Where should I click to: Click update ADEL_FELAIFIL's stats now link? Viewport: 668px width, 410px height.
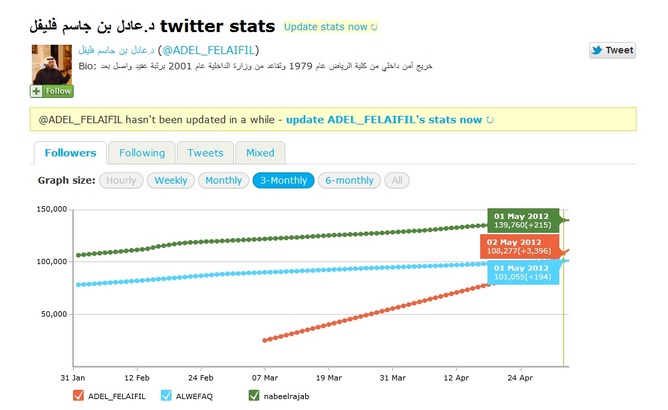(383, 120)
